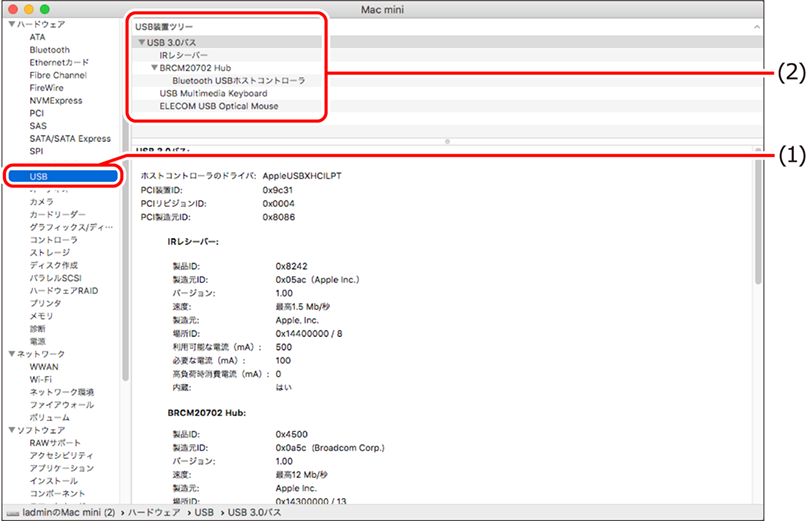Select SAS in the sidebar
This screenshot has width=809, height=521.
(x=38, y=126)
